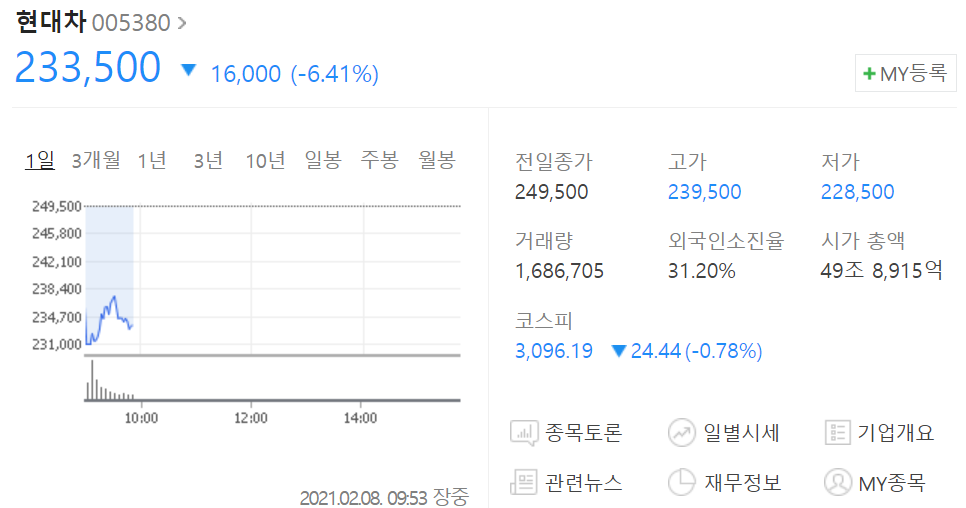
Task: Click the down triangle beside KOSPI 24.44
Action: (x=619, y=351)
